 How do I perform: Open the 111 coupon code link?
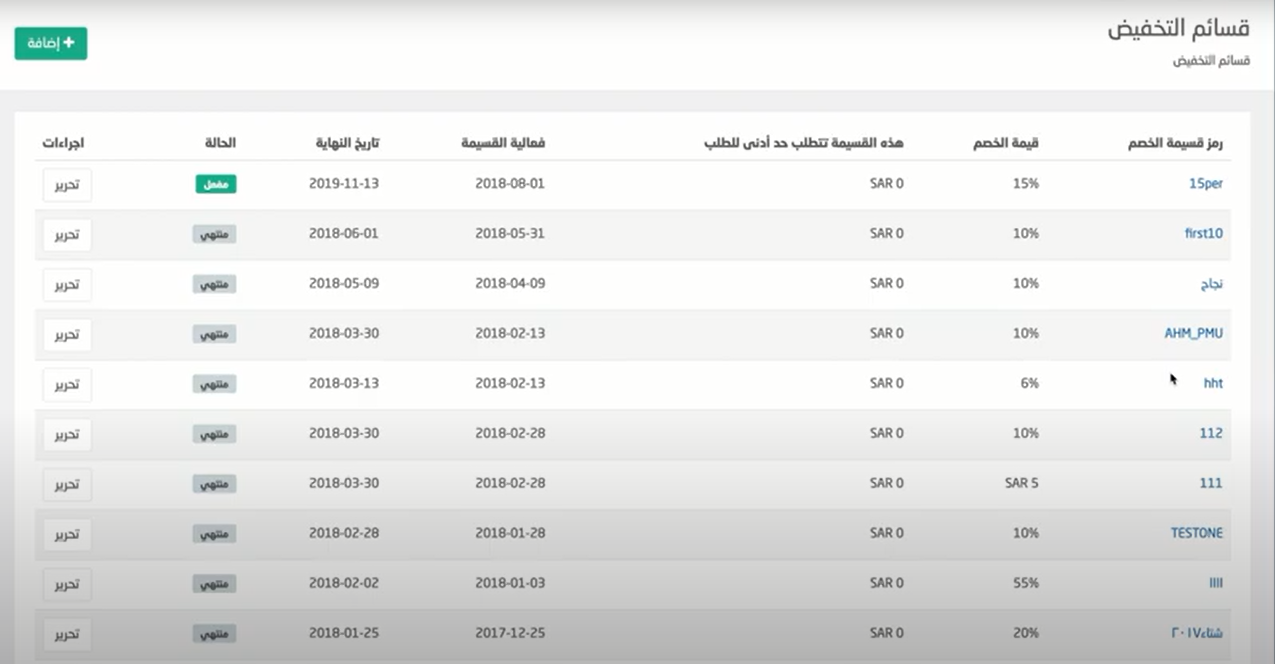click(1211, 484)
